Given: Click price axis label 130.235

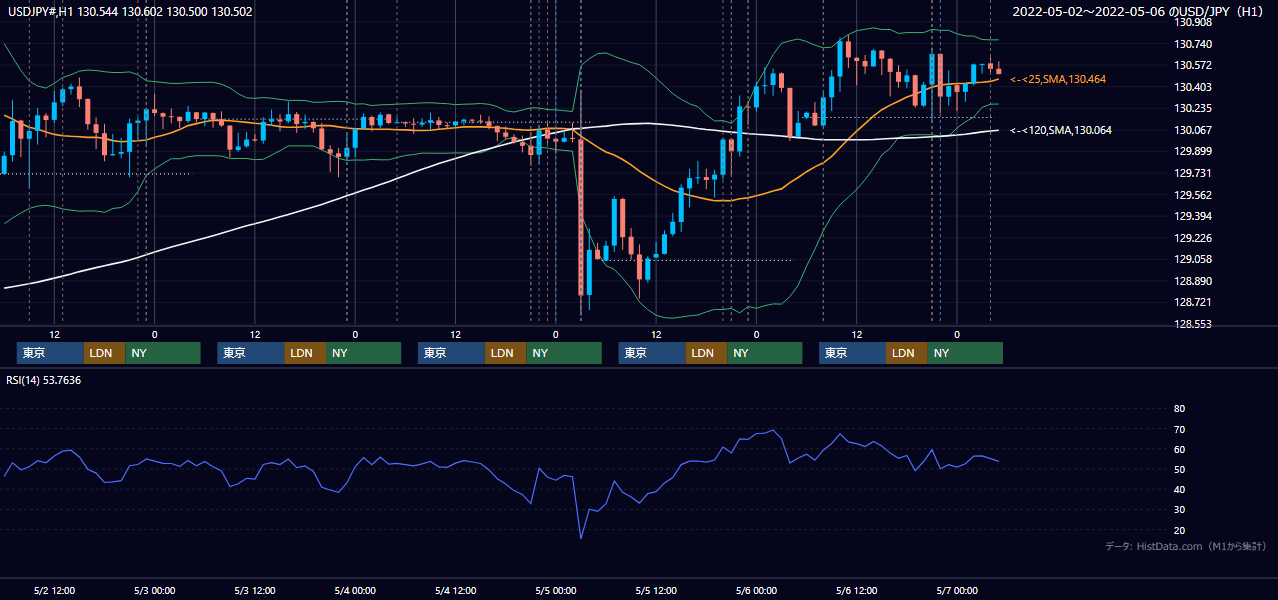Looking at the screenshot, I should (x=1193, y=109).
